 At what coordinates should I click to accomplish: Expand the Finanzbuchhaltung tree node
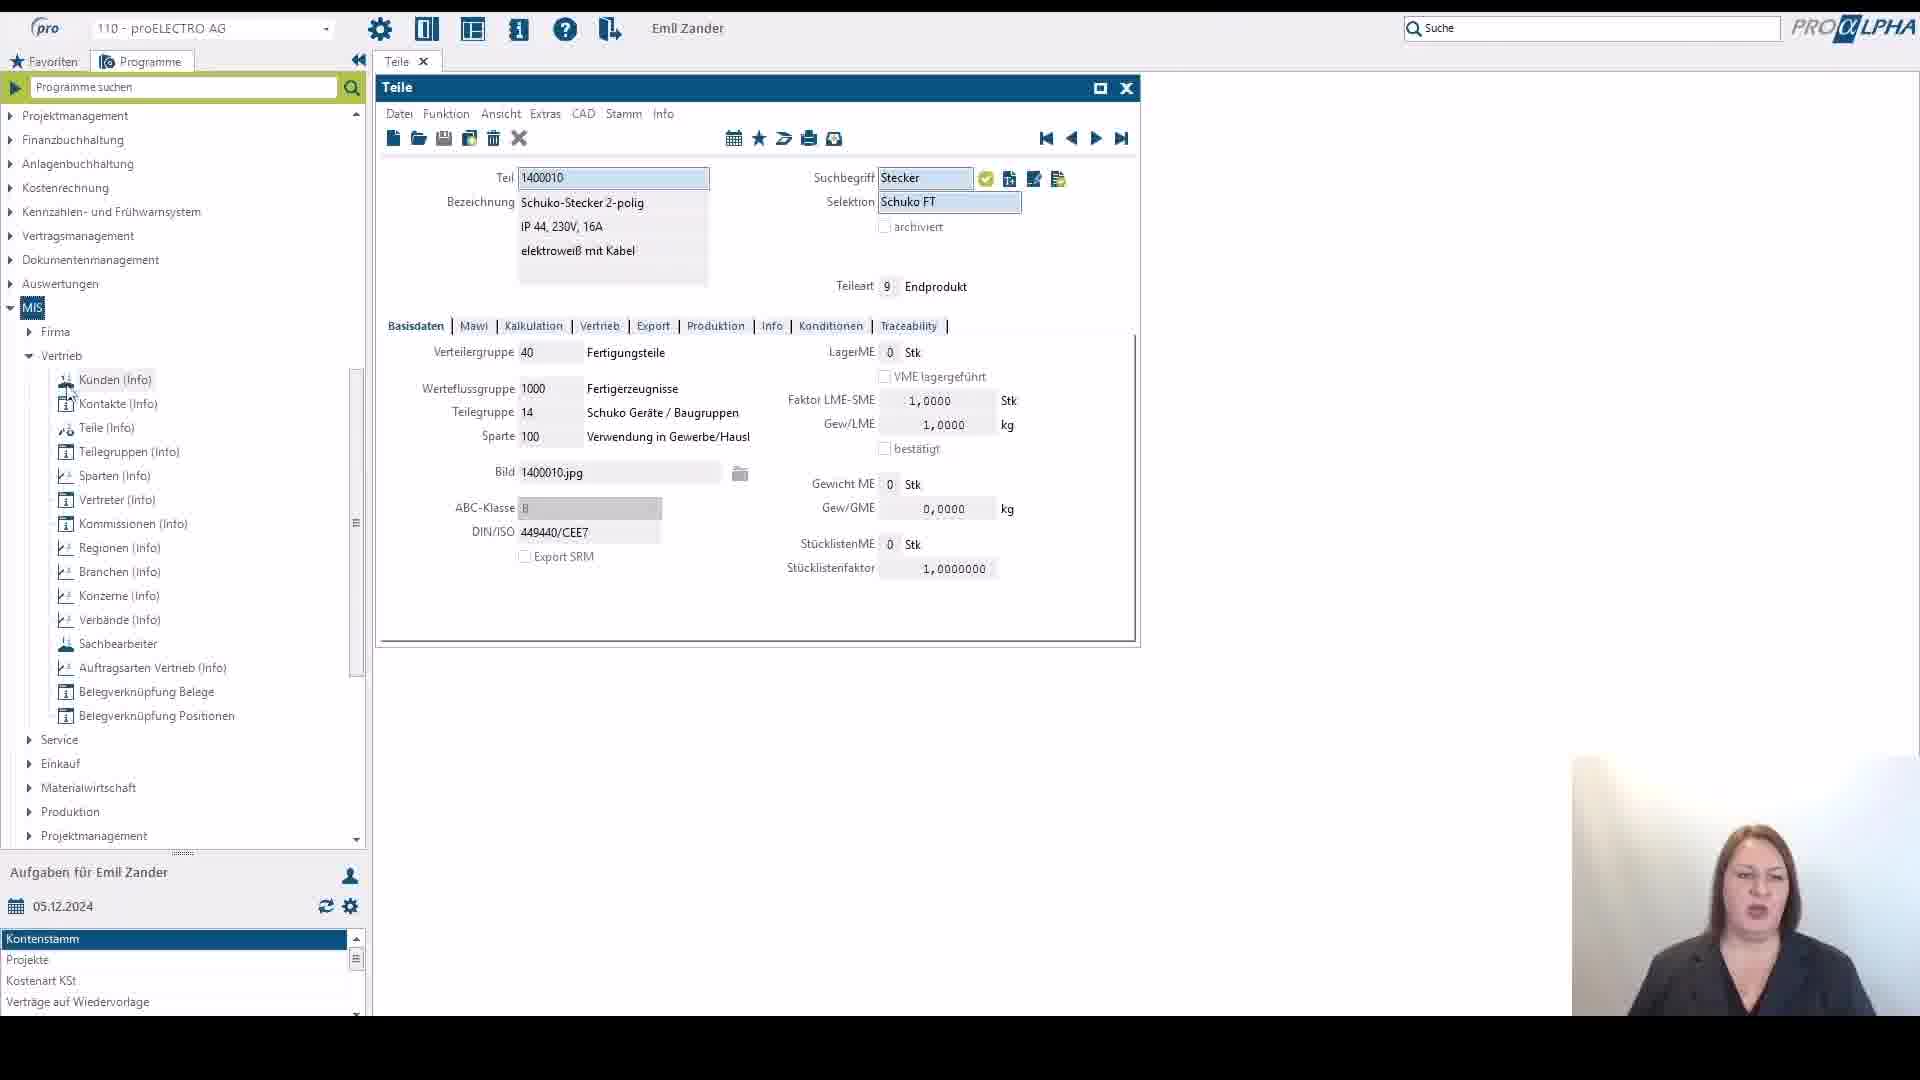coord(11,140)
